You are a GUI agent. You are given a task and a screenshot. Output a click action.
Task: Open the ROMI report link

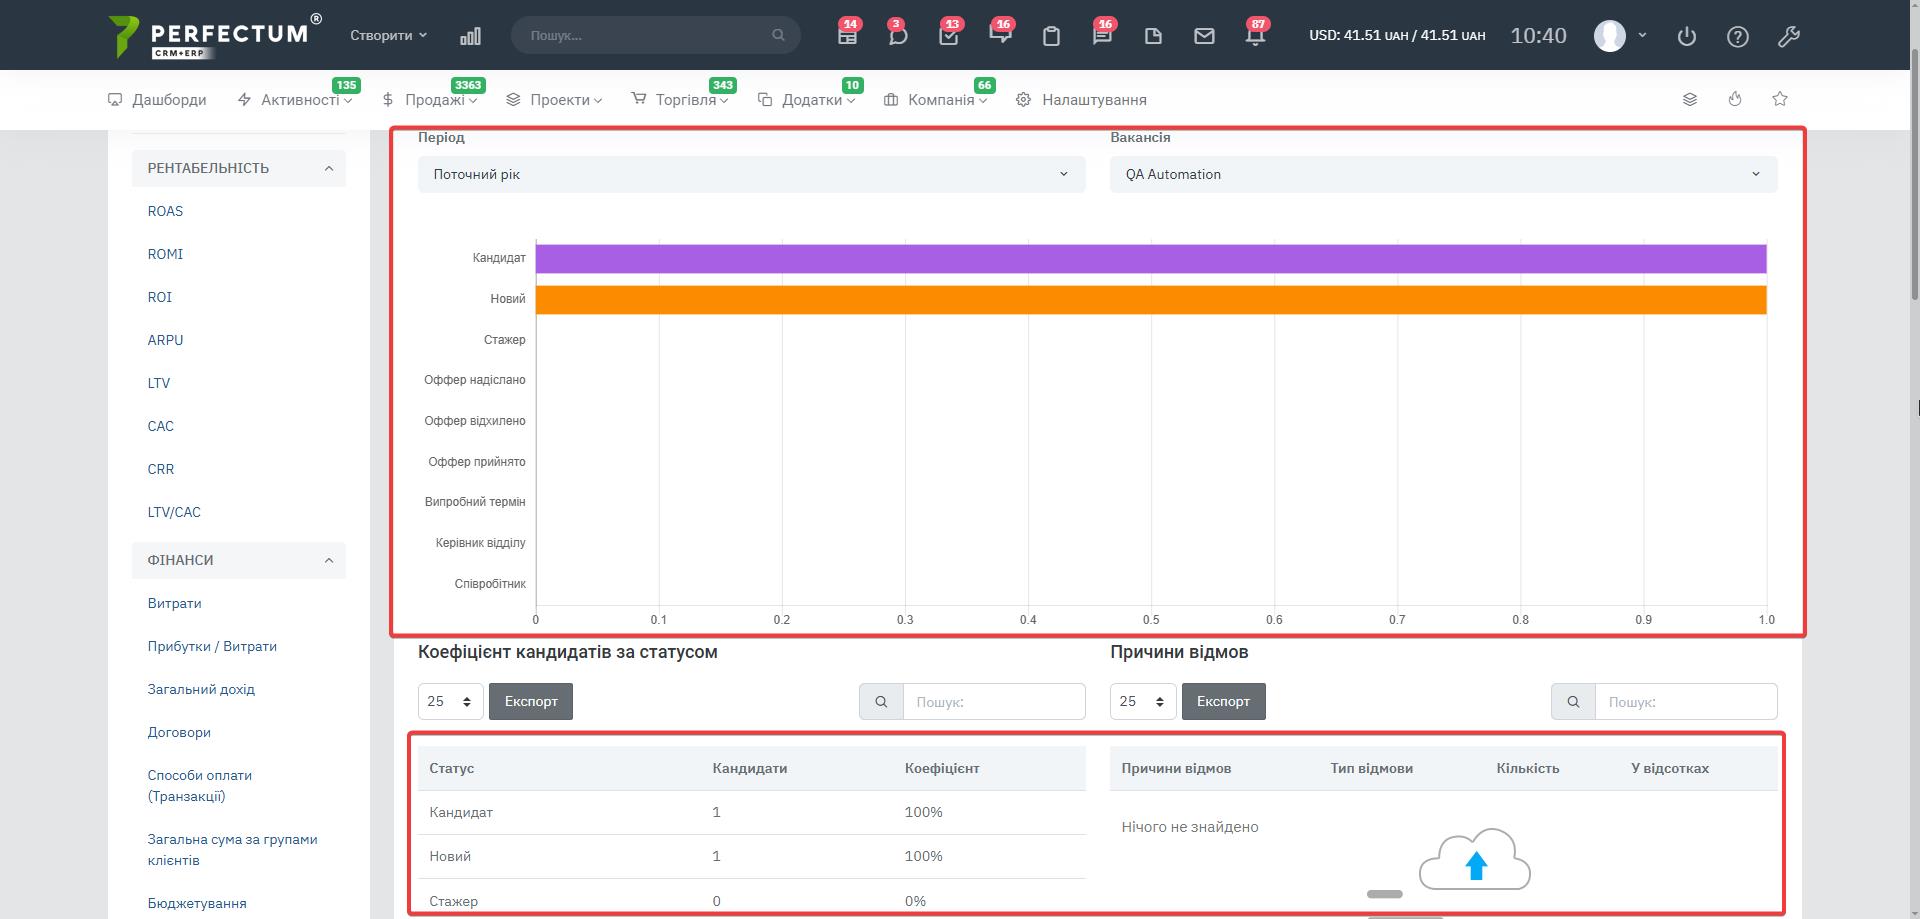tap(165, 254)
